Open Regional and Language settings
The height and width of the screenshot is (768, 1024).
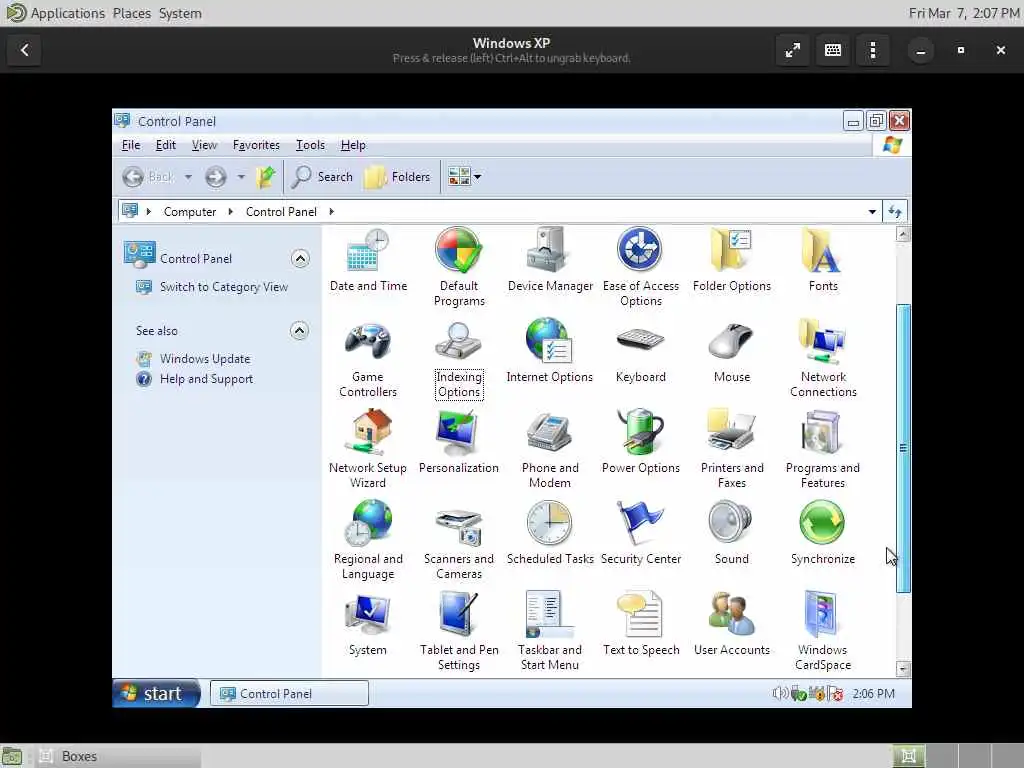[x=368, y=540]
